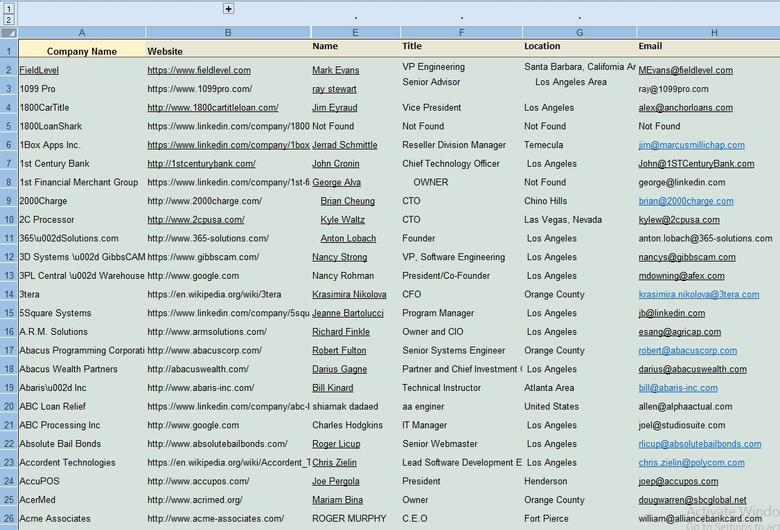780x530 pixels.
Task: Select outline level 2 button
Action: (9, 20)
